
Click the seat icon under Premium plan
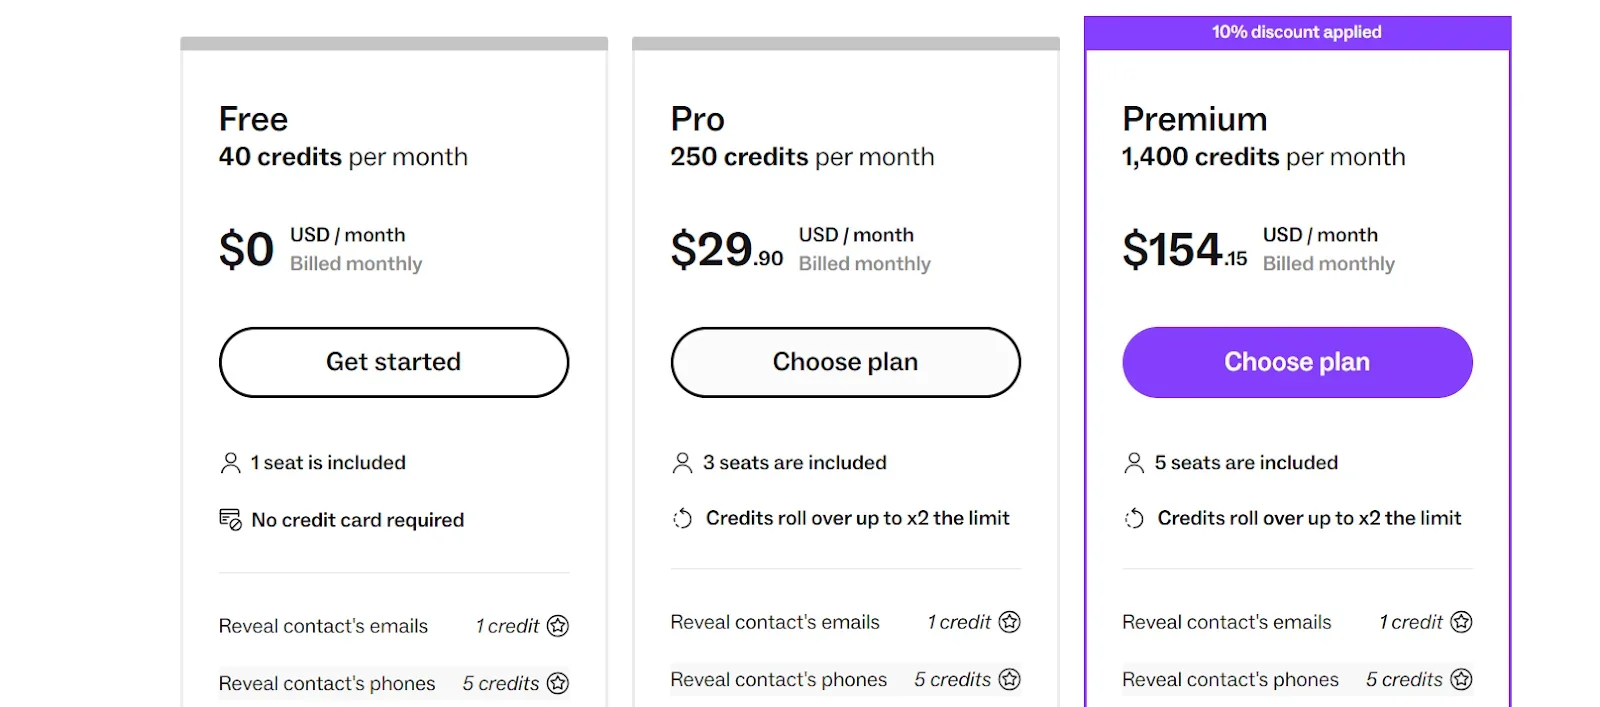coord(1134,463)
